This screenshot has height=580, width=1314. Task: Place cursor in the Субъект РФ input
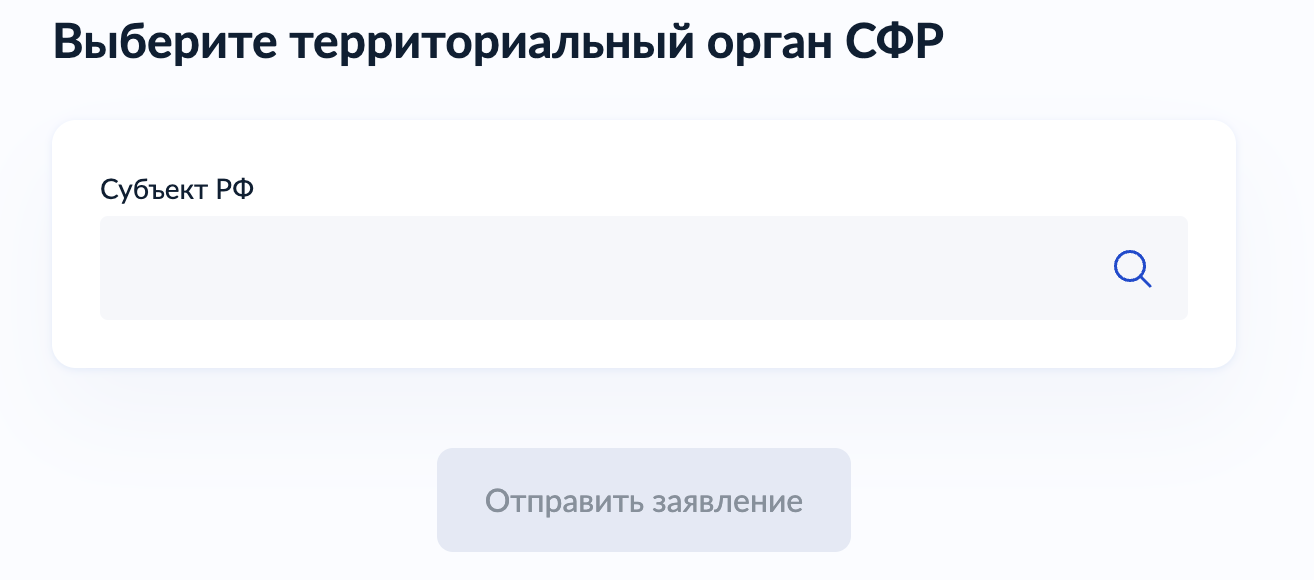600,268
